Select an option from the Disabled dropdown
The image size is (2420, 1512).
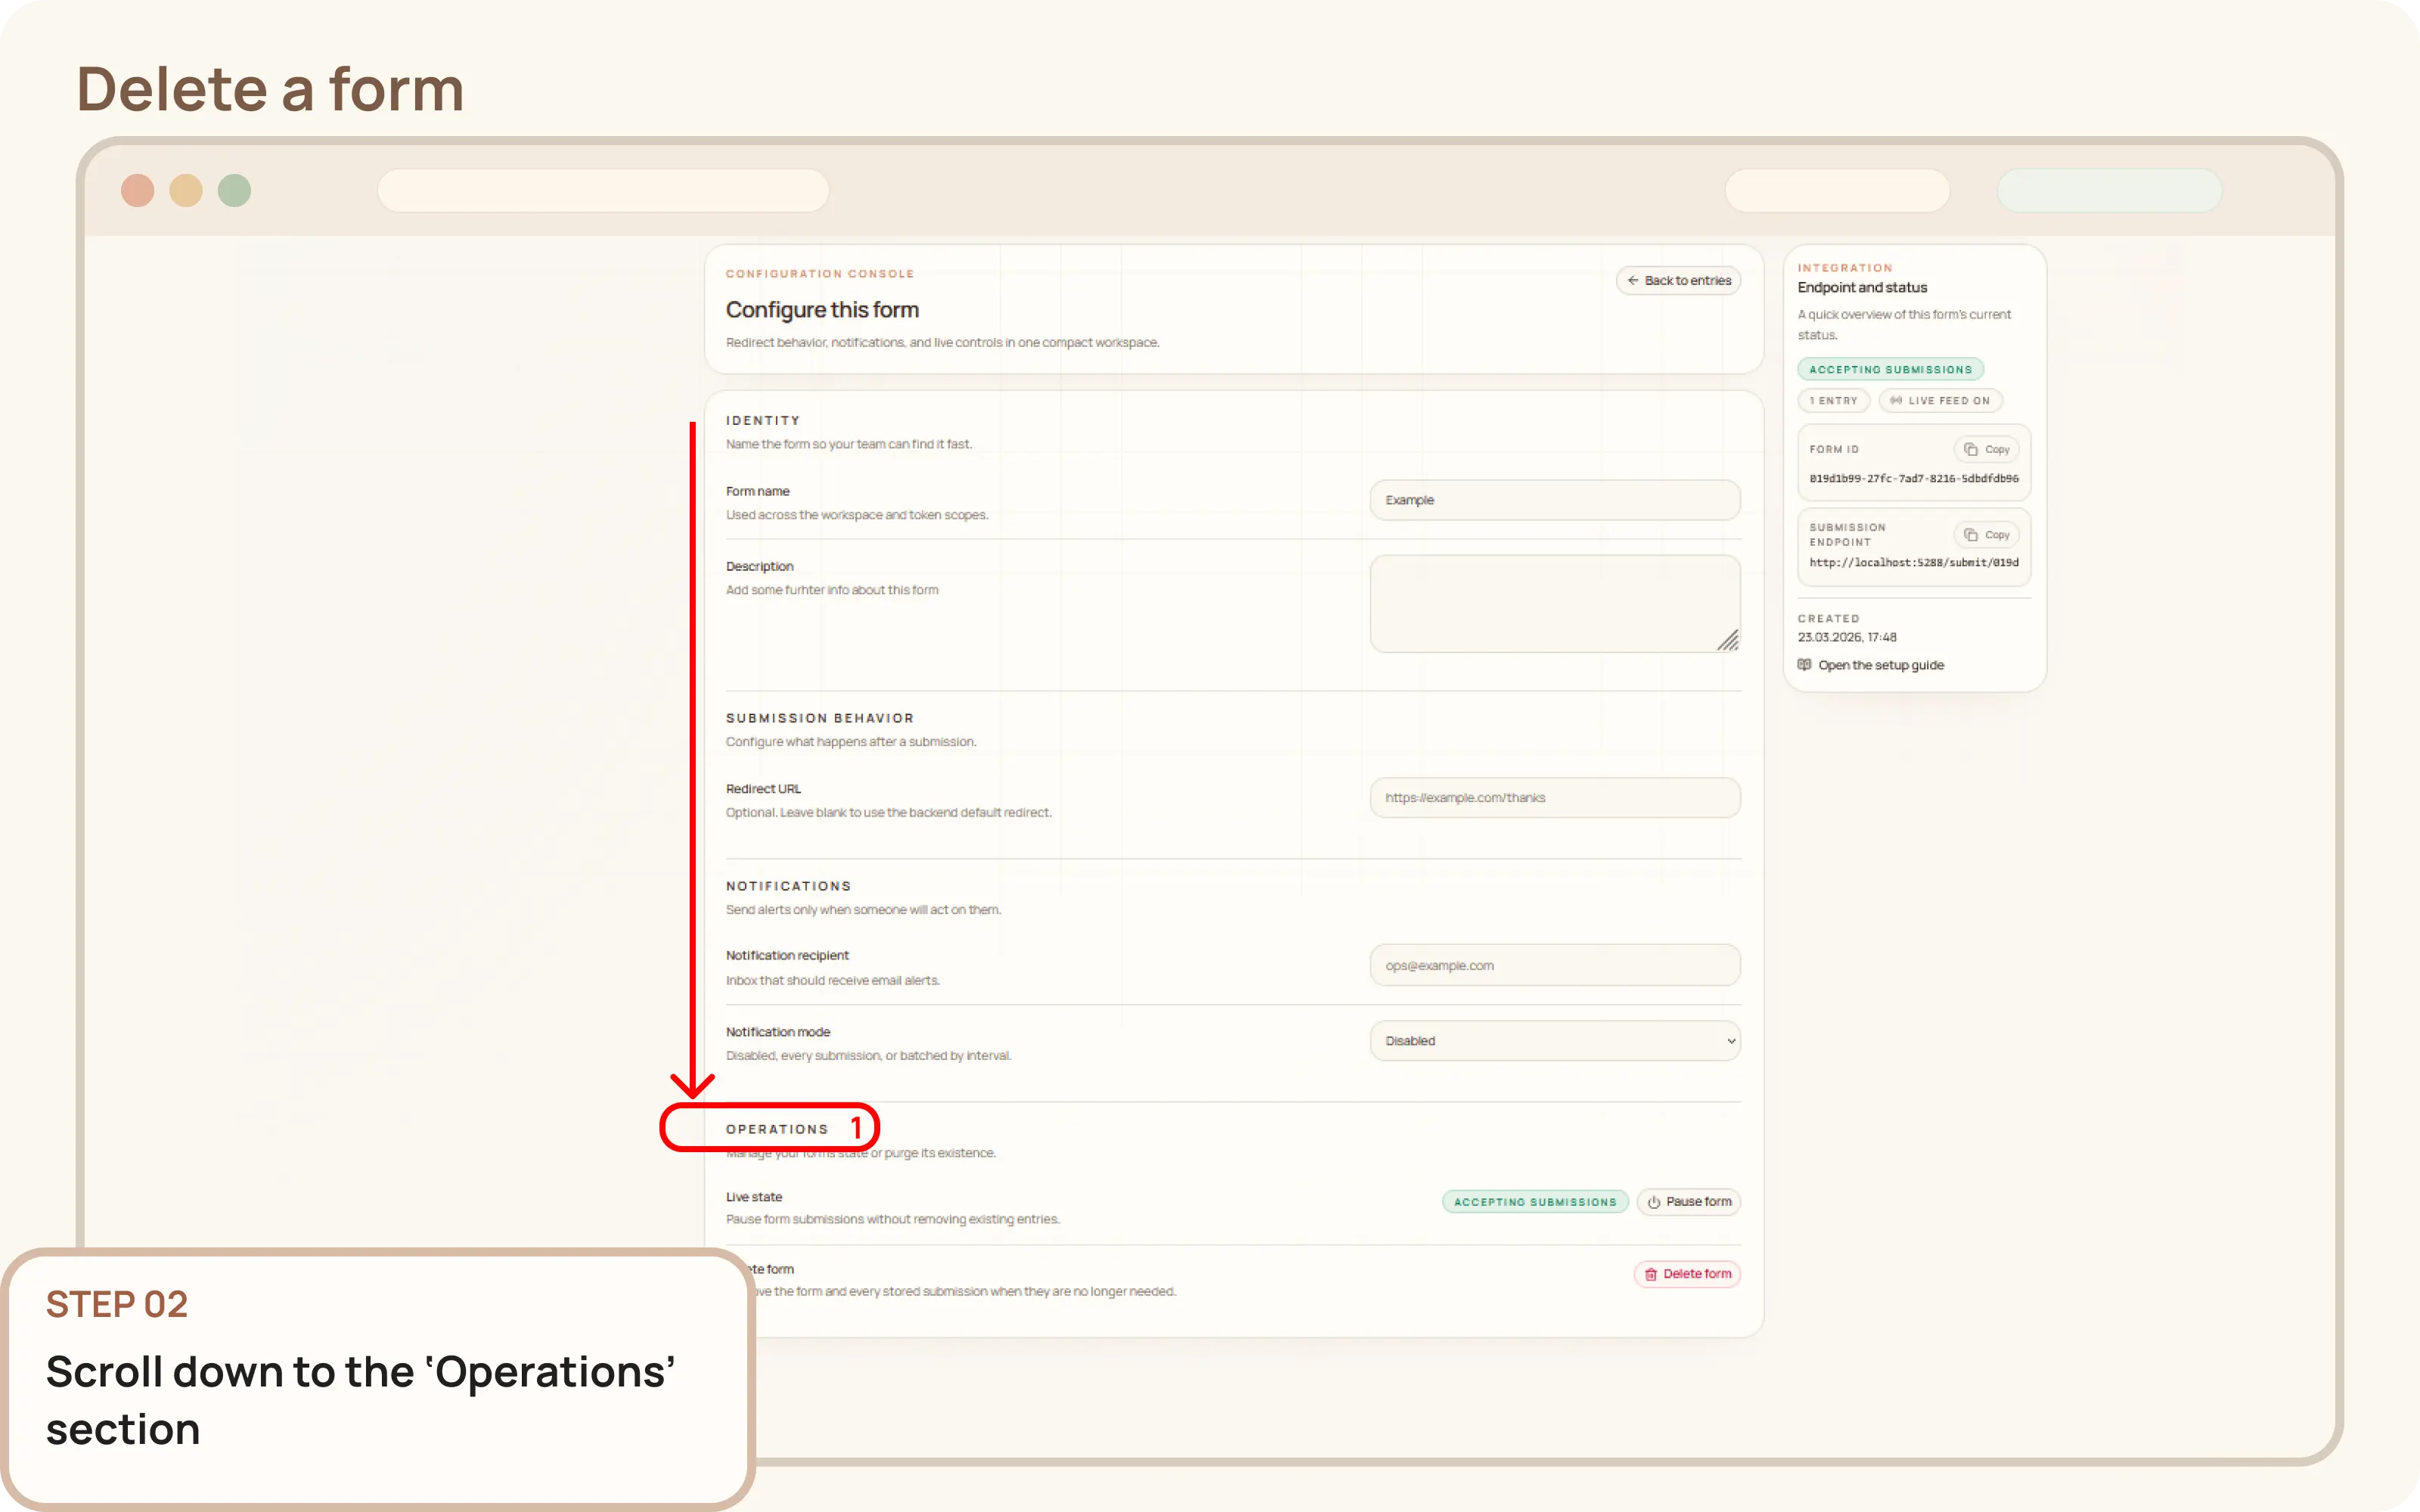click(1554, 1040)
